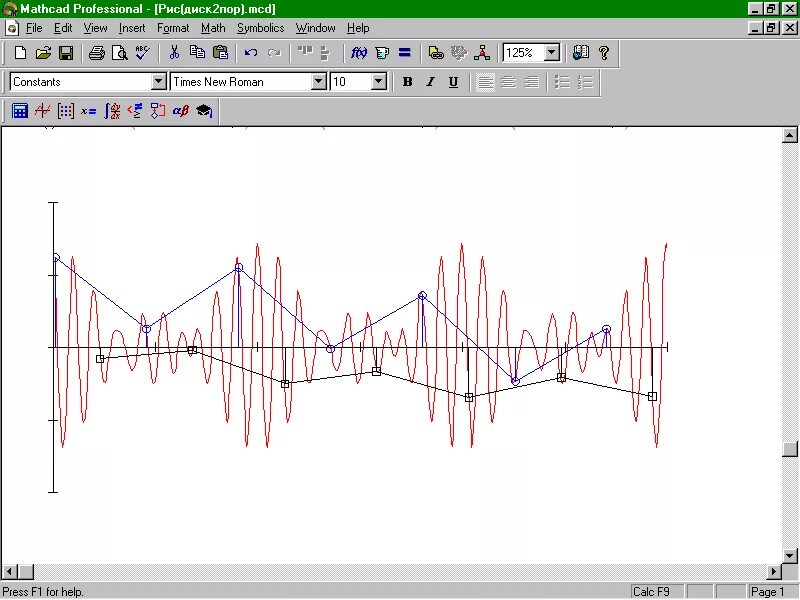Open Print Preview from the toolbar
800x600 pixels.
[x=119, y=53]
